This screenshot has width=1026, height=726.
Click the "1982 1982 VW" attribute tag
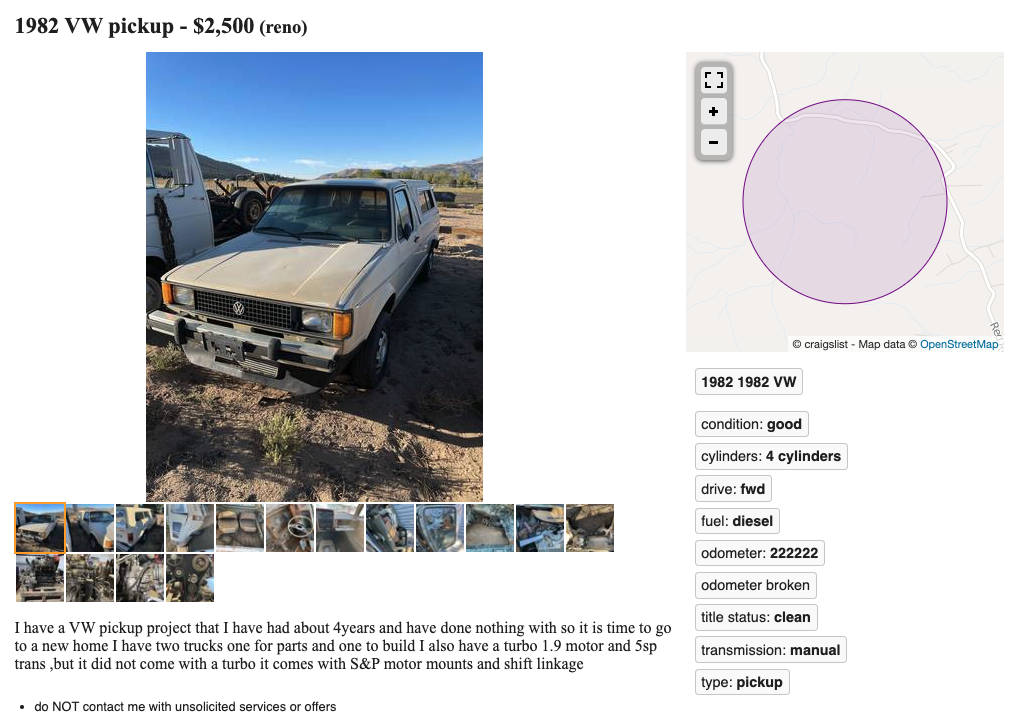[x=749, y=382]
